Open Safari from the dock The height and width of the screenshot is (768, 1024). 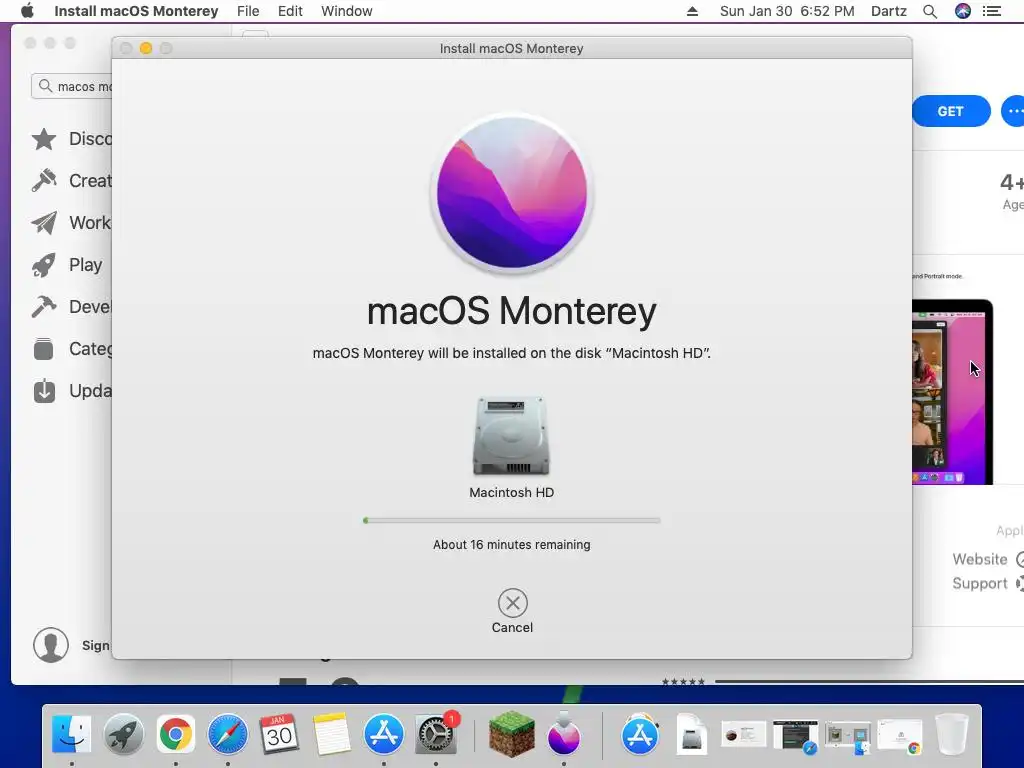coord(227,735)
